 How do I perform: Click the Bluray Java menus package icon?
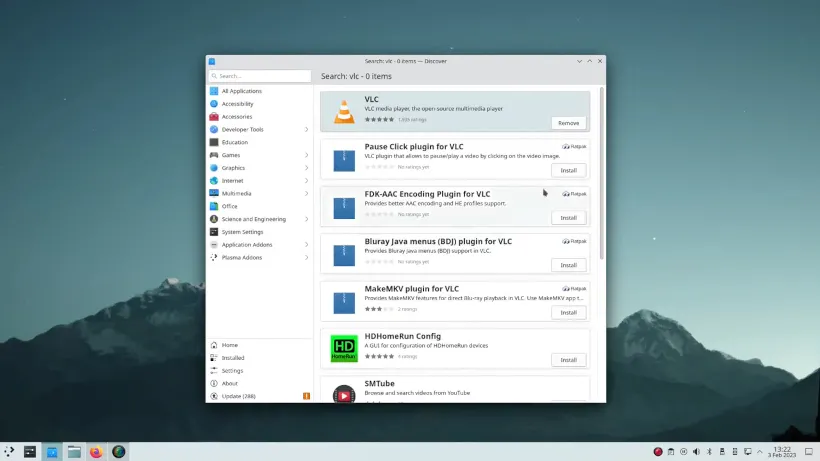click(344, 256)
